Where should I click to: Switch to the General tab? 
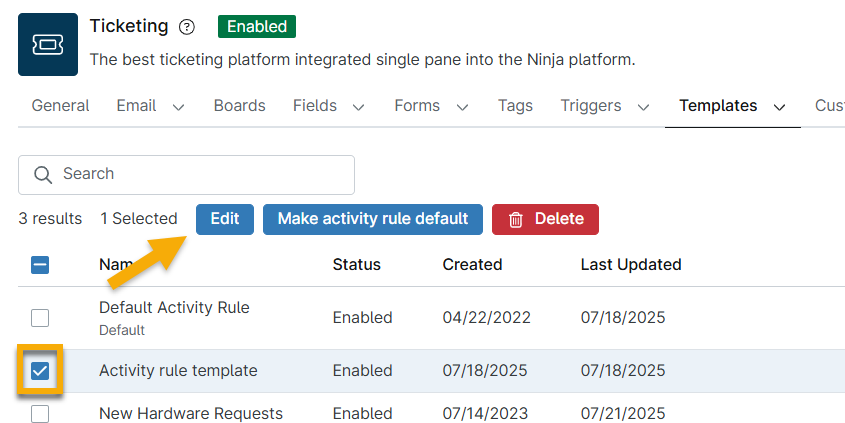click(x=60, y=106)
